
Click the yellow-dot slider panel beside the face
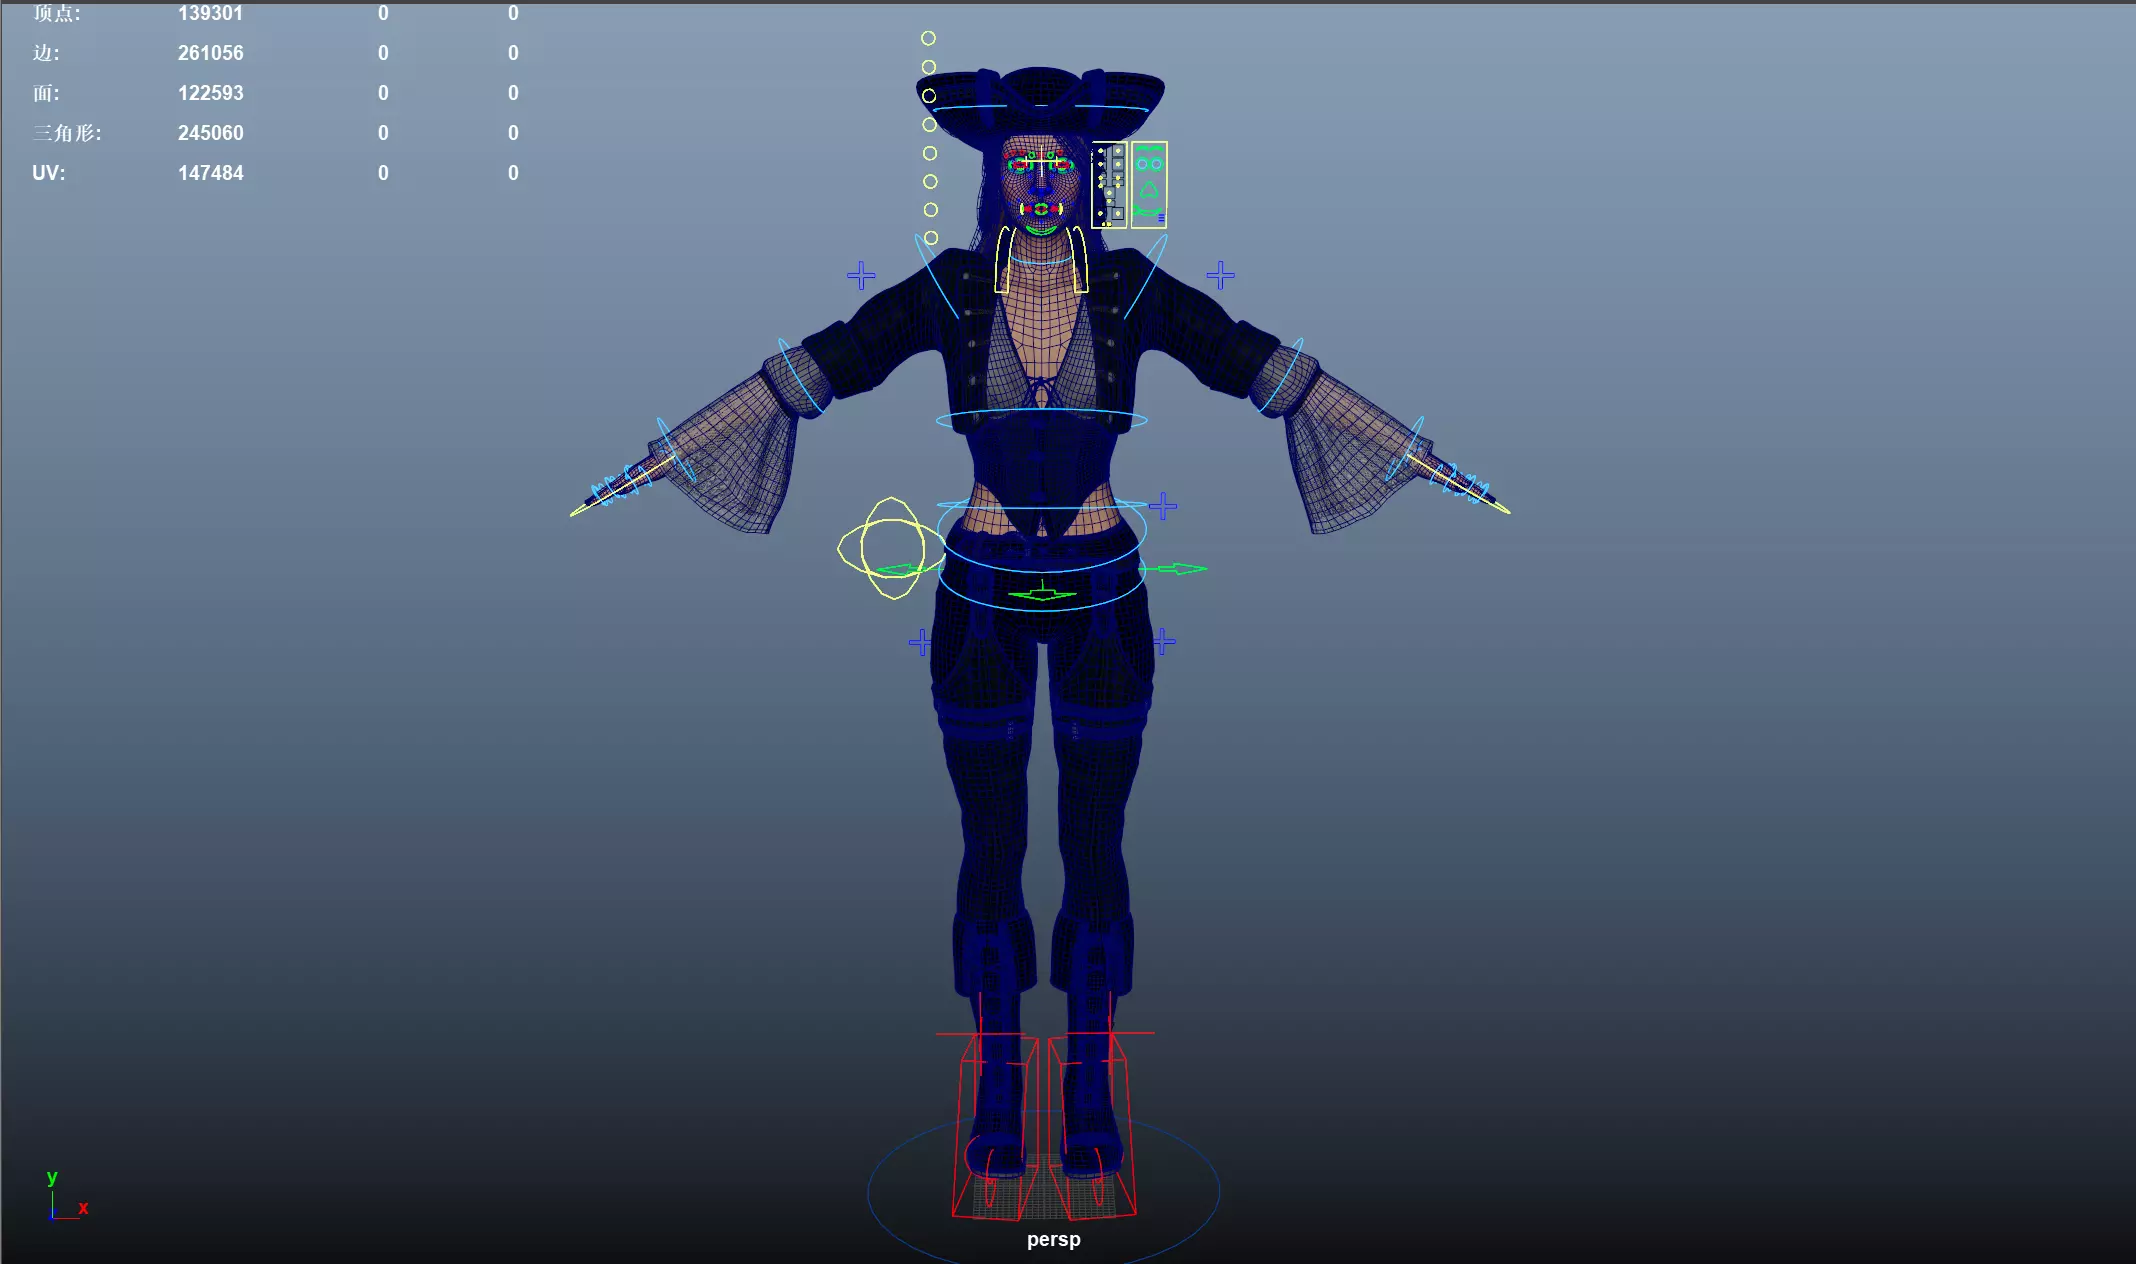point(1109,185)
